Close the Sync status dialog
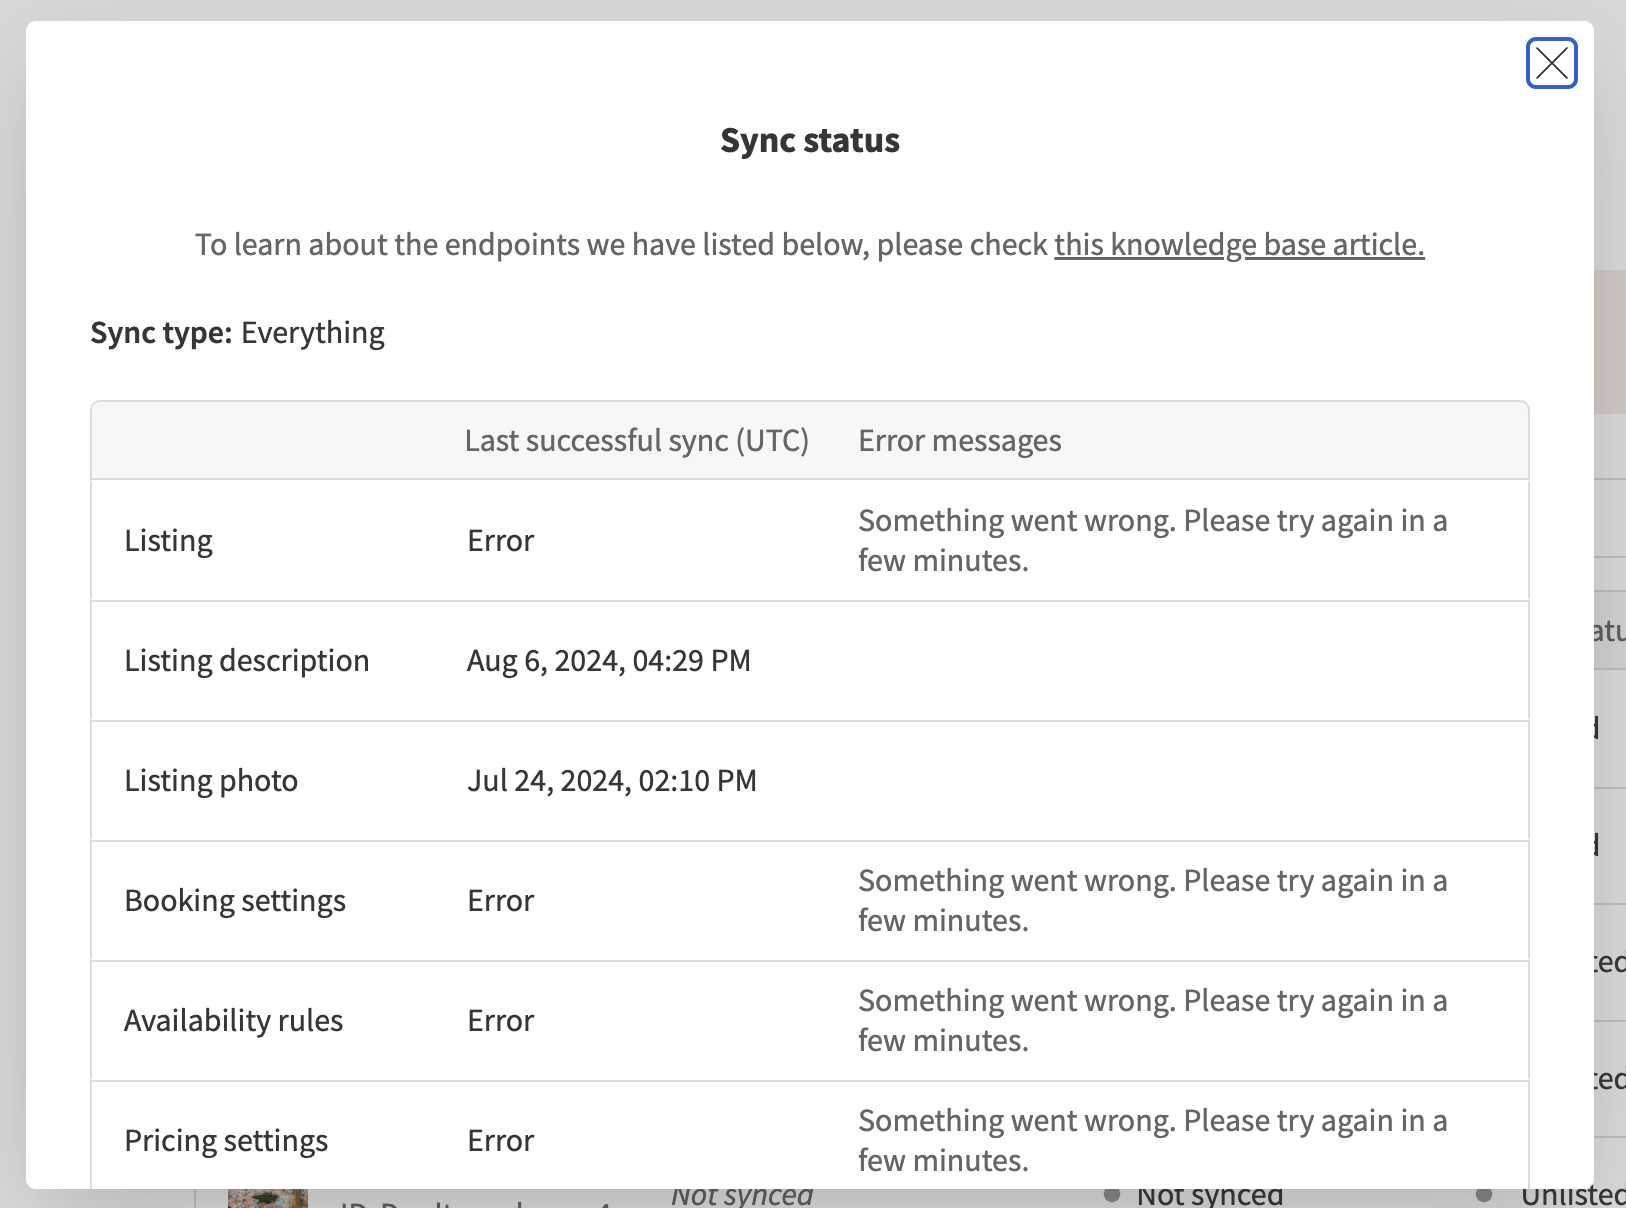Viewport: 1626px width, 1208px height. 1551,63
